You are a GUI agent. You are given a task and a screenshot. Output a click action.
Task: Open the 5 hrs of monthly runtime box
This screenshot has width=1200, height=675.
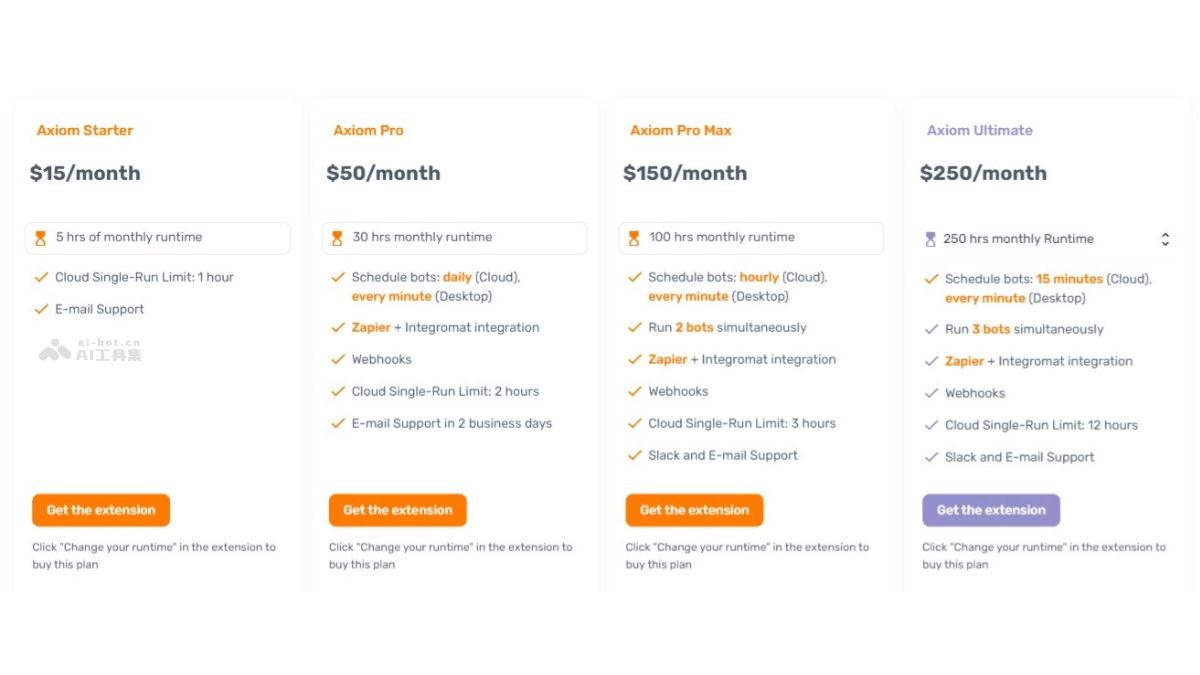point(158,238)
